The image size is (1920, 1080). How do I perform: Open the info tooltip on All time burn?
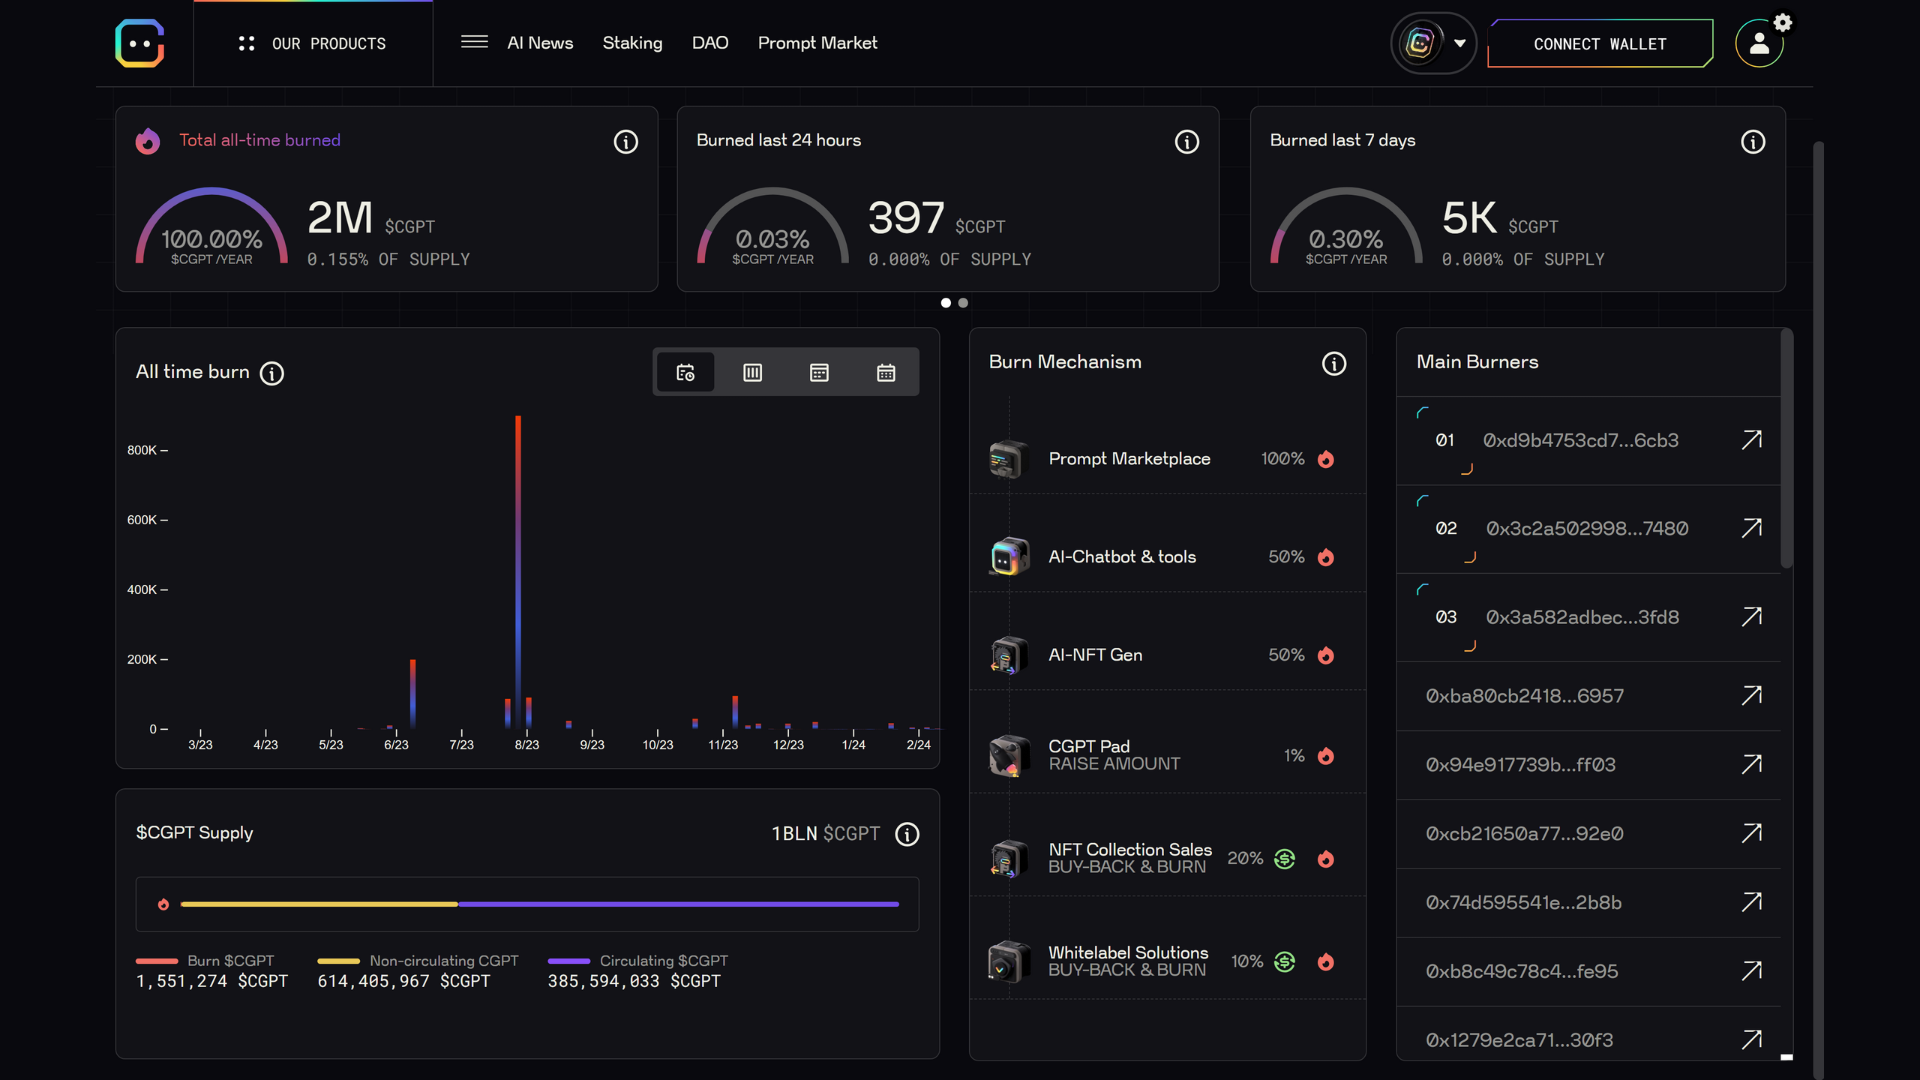[x=271, y=374]
